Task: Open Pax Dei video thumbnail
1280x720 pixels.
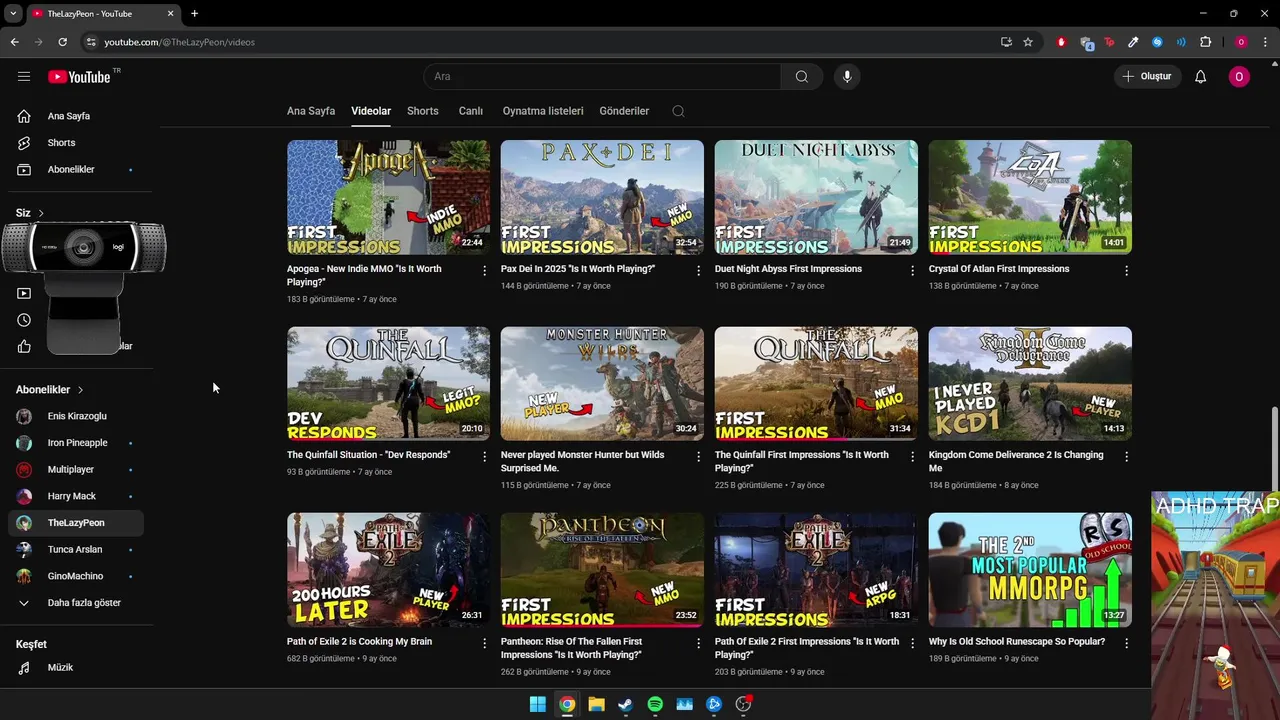Action: pyautogui.click(x=602, y=197)
